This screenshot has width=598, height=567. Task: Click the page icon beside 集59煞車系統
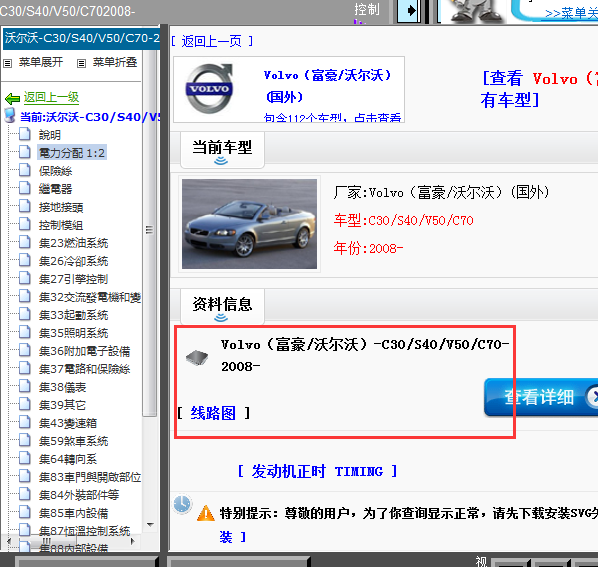coord(25,441)
